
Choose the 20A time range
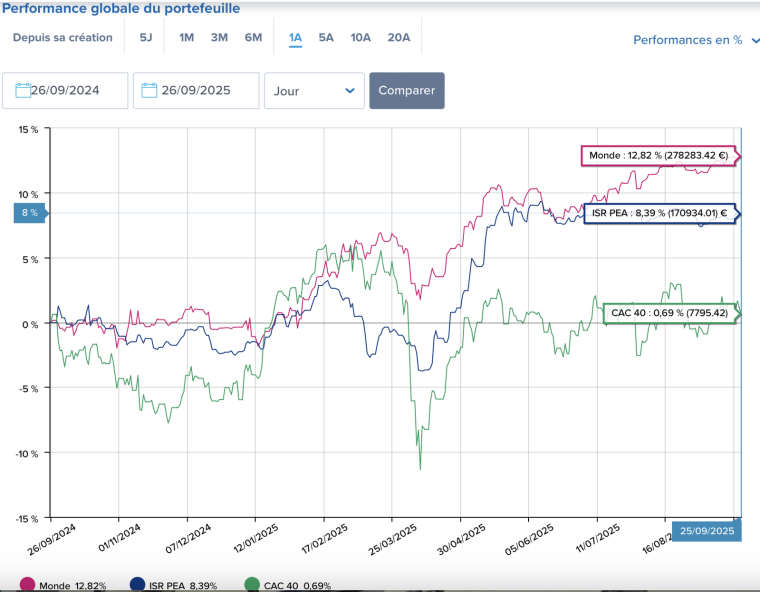[398, 38]
